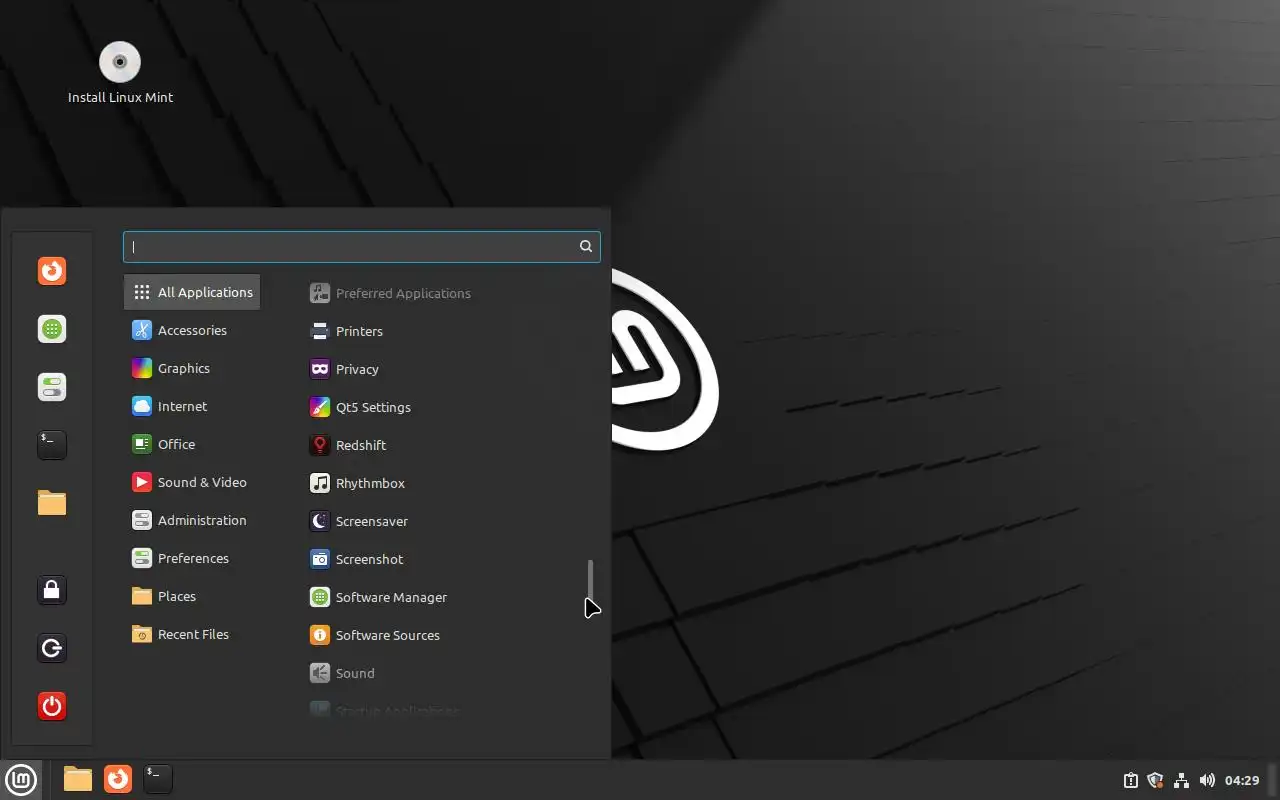Select the Internet category
This screenshot has width=1280, height=800.
click(x=192, y=406)
